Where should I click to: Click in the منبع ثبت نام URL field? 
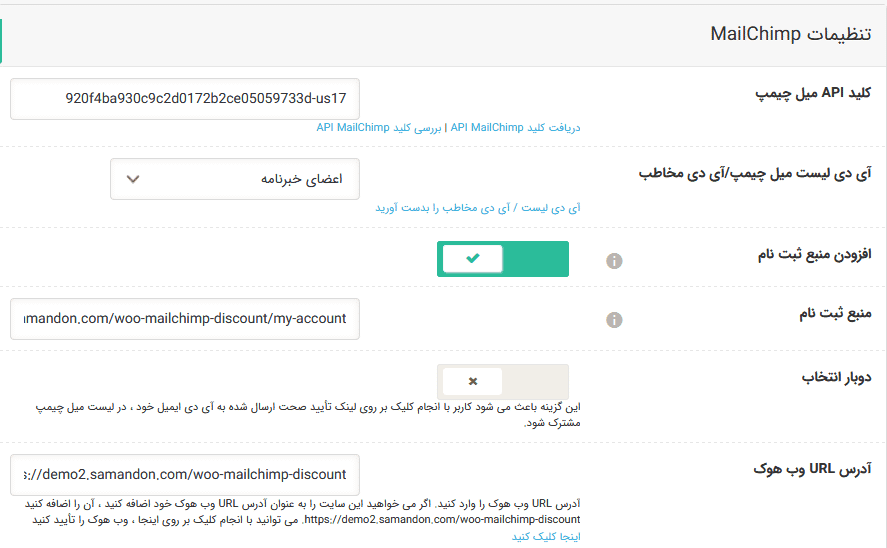184,318
